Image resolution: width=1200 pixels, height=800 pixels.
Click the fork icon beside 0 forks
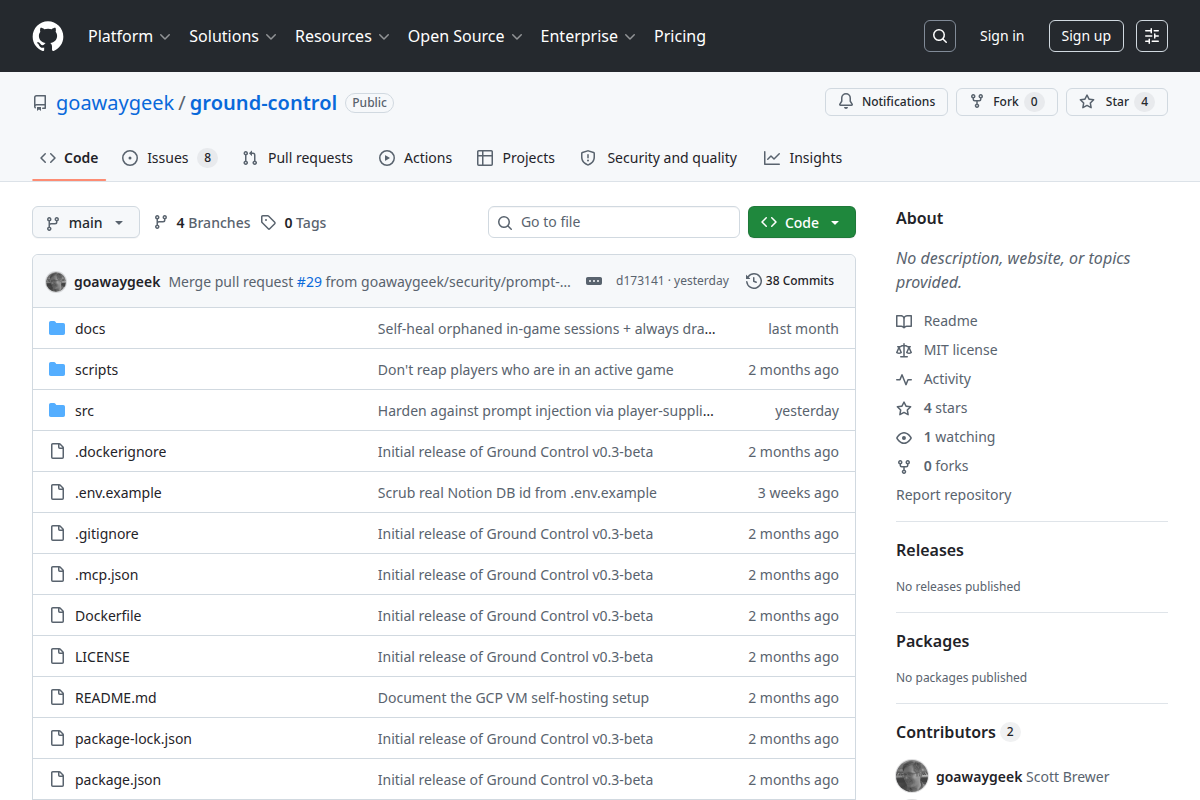904,466
